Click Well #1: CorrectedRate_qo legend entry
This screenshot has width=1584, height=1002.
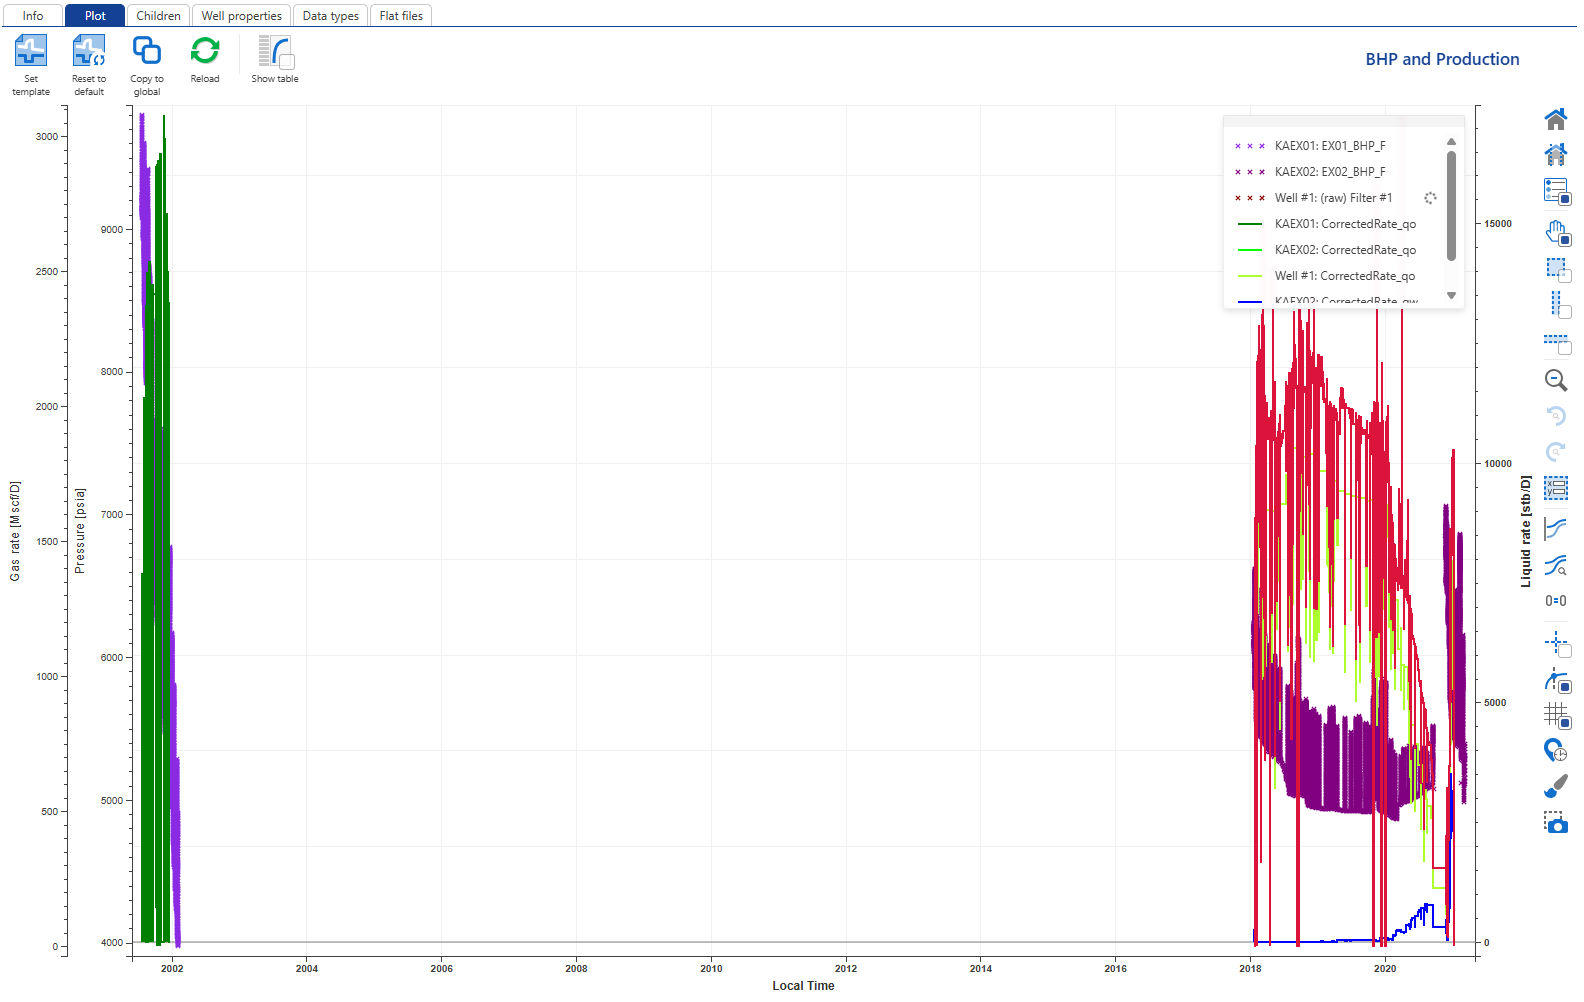tap(1344, 276)
